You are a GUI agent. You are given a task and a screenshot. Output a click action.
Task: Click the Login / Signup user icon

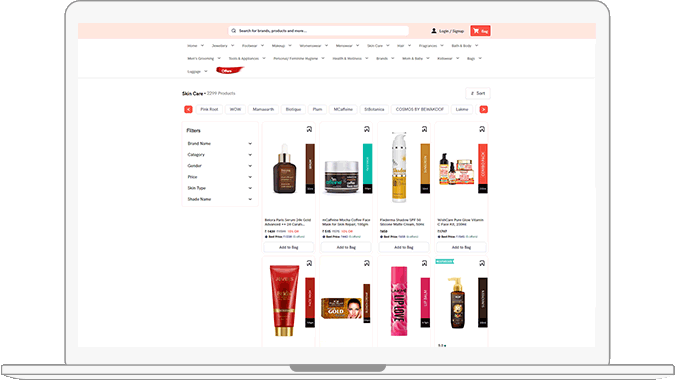(x=433, y=31)
